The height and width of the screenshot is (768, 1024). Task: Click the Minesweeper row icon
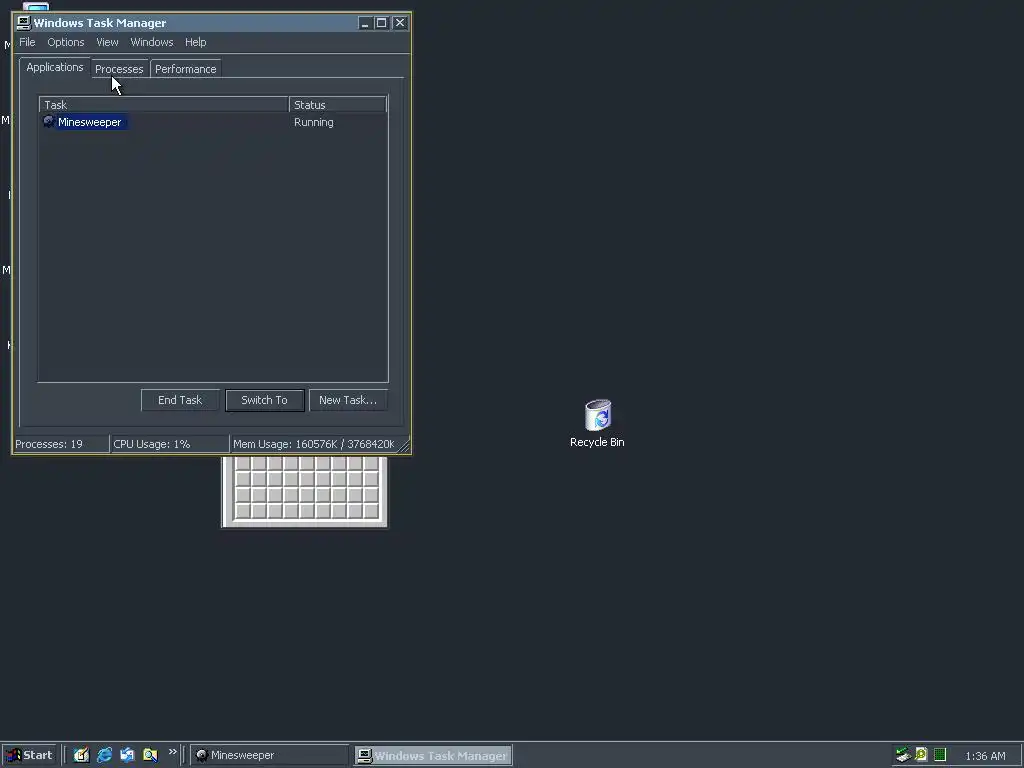[x=48, y=121]
